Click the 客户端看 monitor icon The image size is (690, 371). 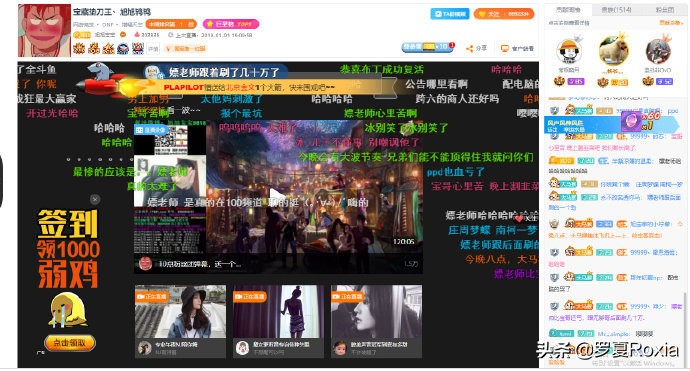504,48
